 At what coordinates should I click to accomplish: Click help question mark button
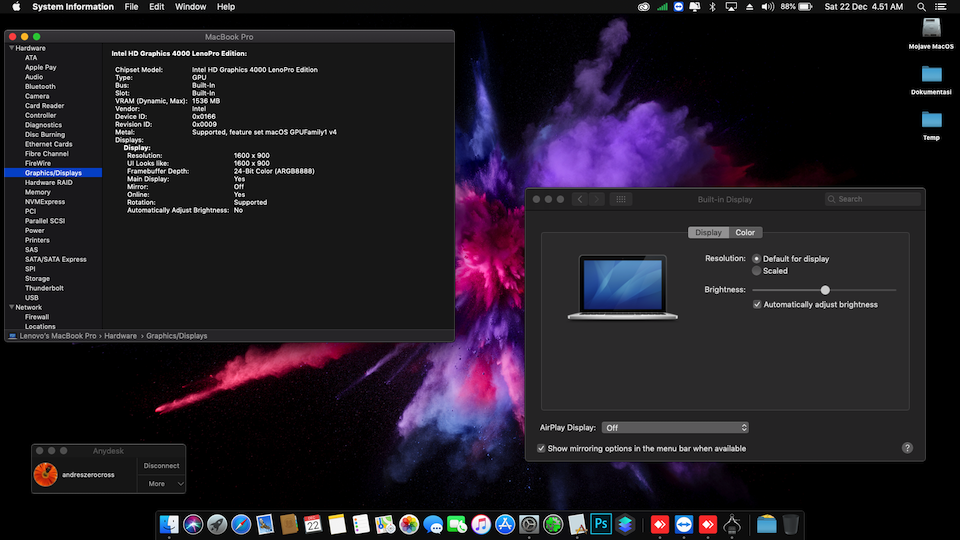pos(907,448)
